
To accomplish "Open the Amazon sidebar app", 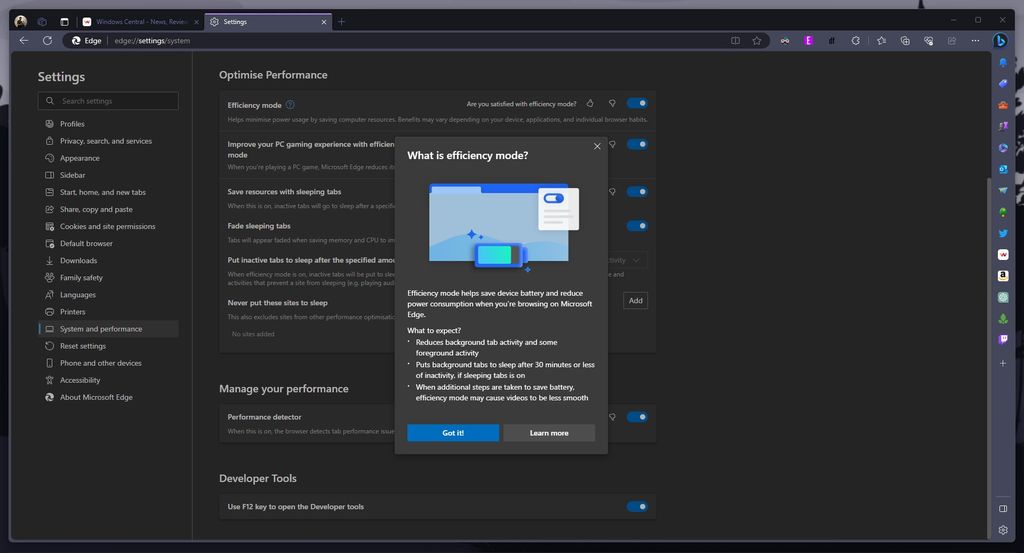I will click(x=1003, y=276).
